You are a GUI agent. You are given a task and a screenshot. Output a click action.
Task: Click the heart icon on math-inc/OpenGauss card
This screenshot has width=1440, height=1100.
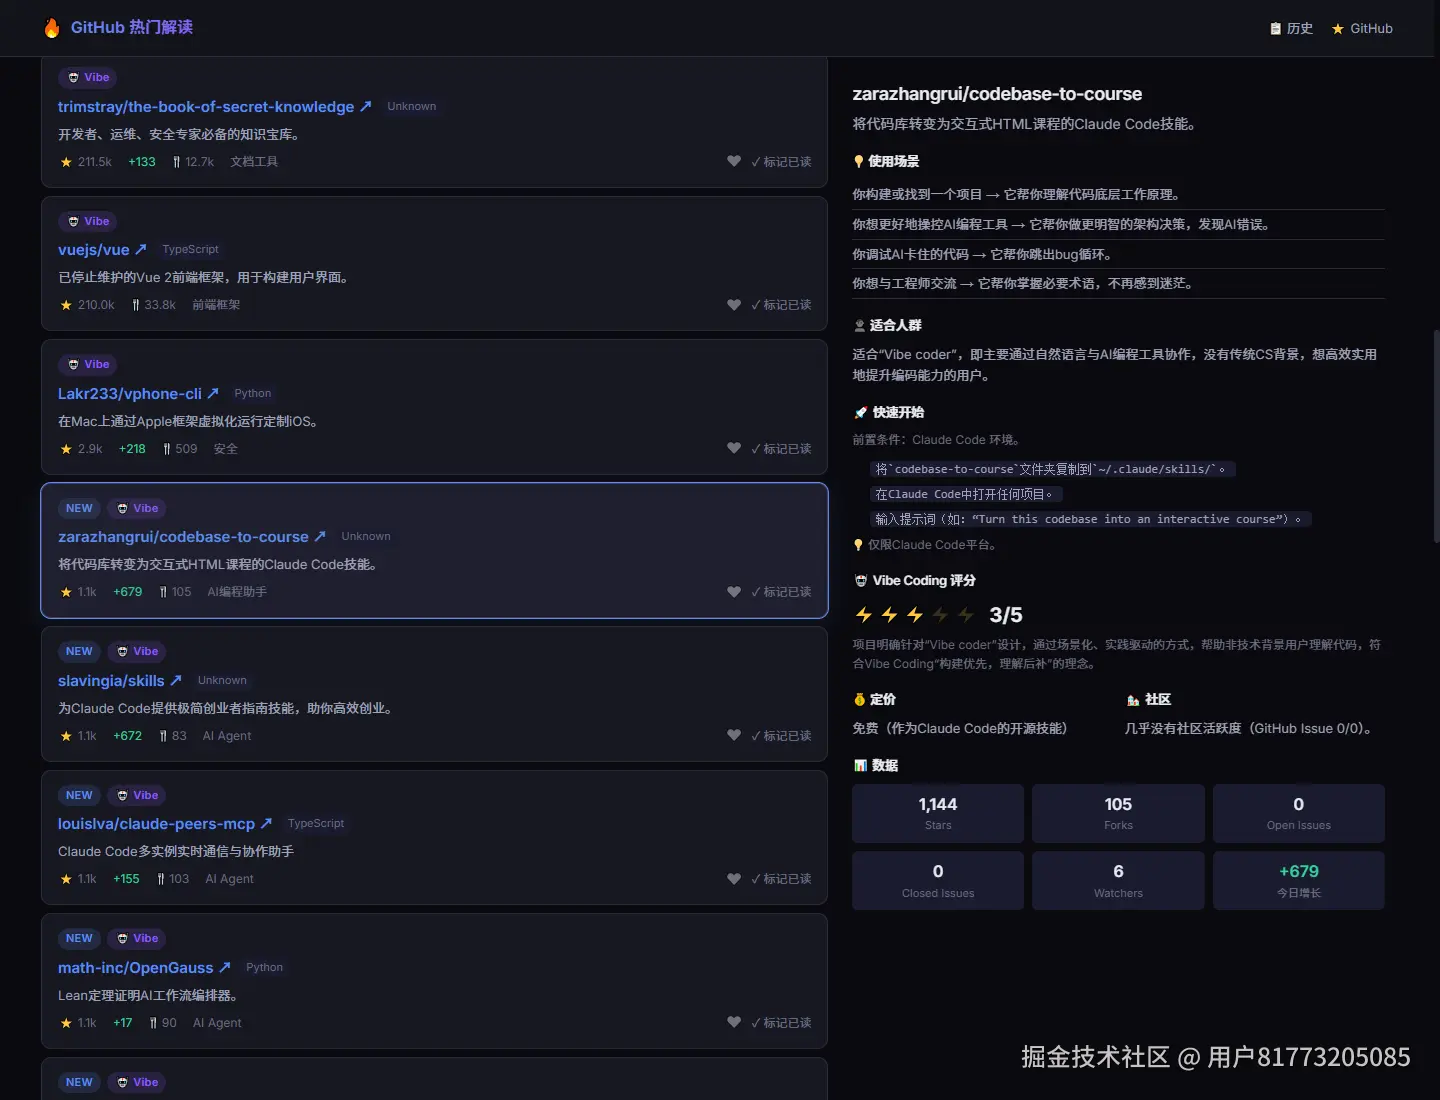click(733, 1022)
